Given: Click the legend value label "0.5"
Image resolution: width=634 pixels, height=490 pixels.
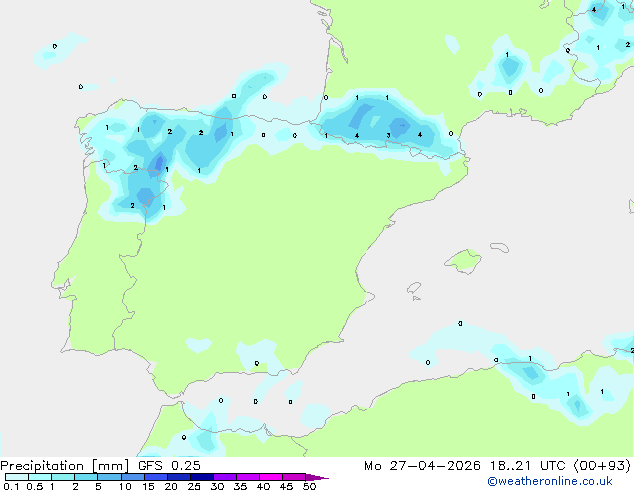Looking at the screenshot, I should 35,486.
